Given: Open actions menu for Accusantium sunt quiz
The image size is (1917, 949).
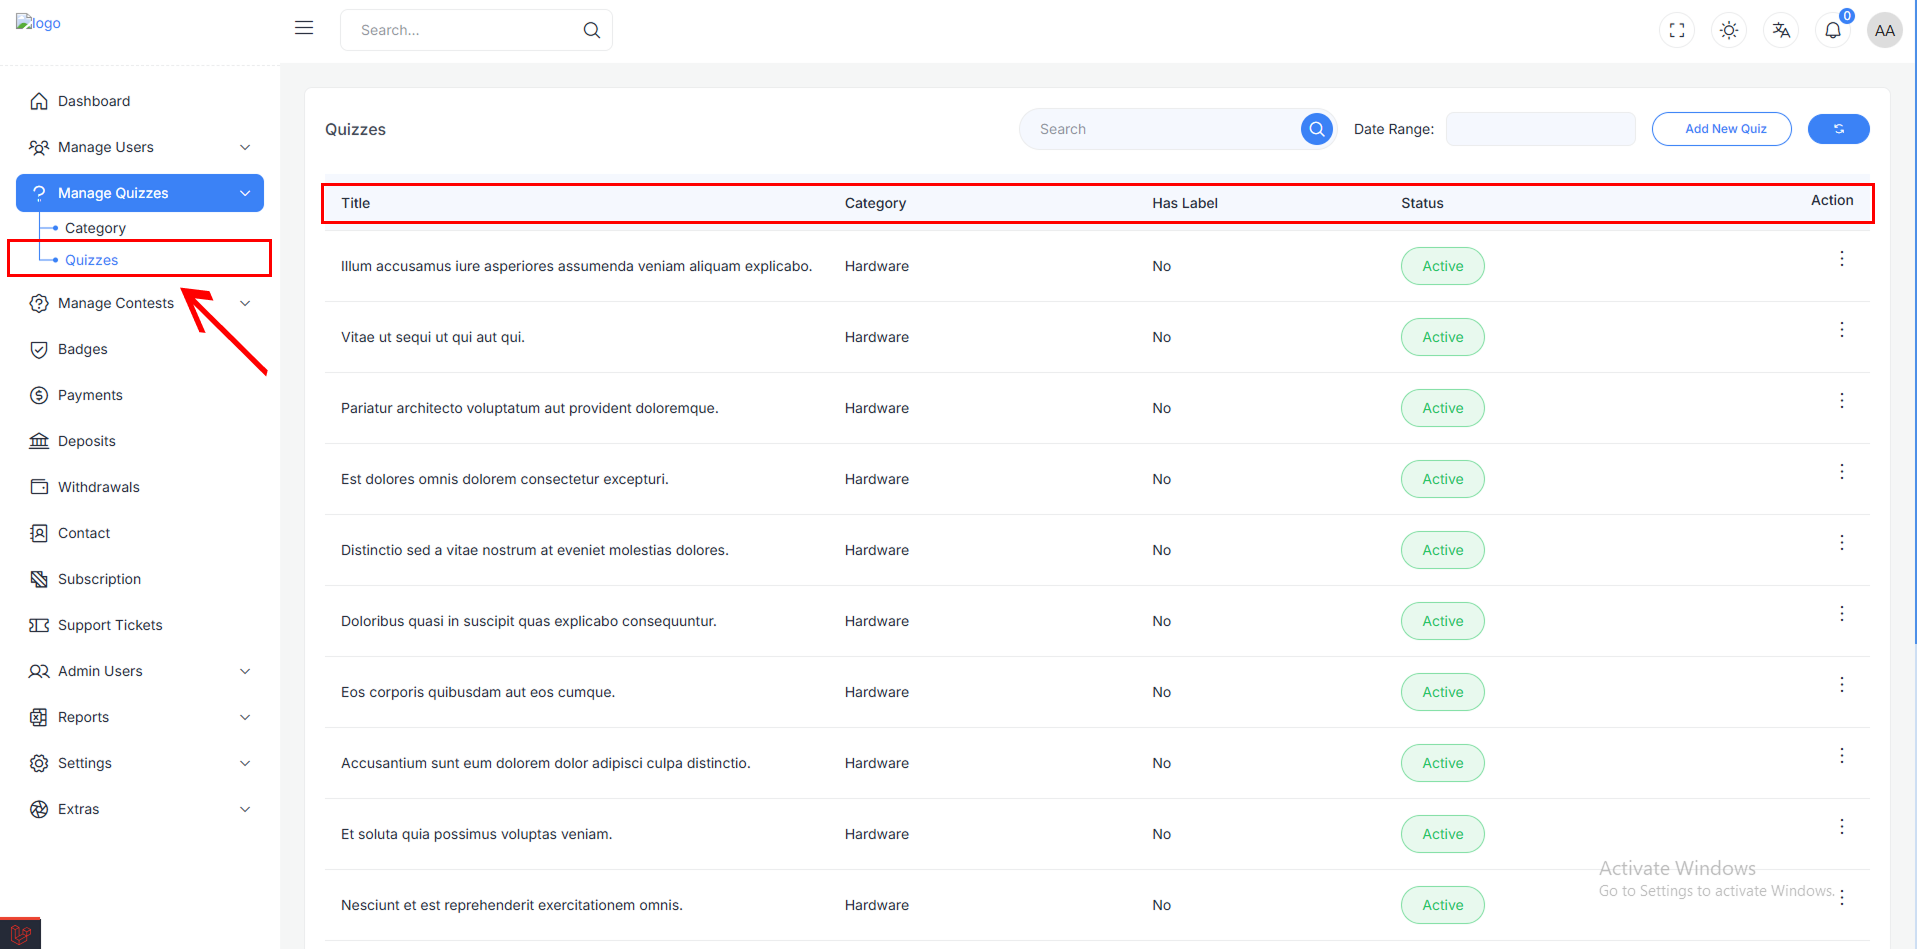Looking at the screenshot, I should pyautogui.click(x=1841, y=756).
